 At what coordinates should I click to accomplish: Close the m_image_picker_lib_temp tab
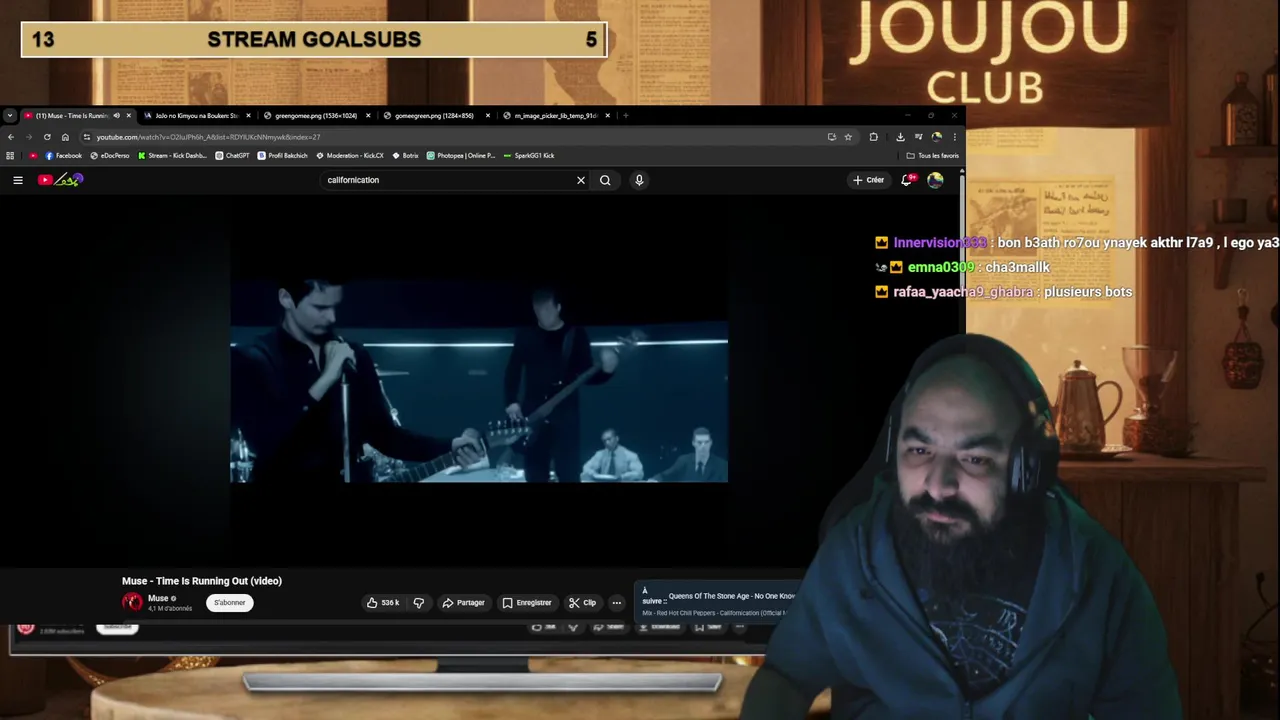click(x=608, y=116)
